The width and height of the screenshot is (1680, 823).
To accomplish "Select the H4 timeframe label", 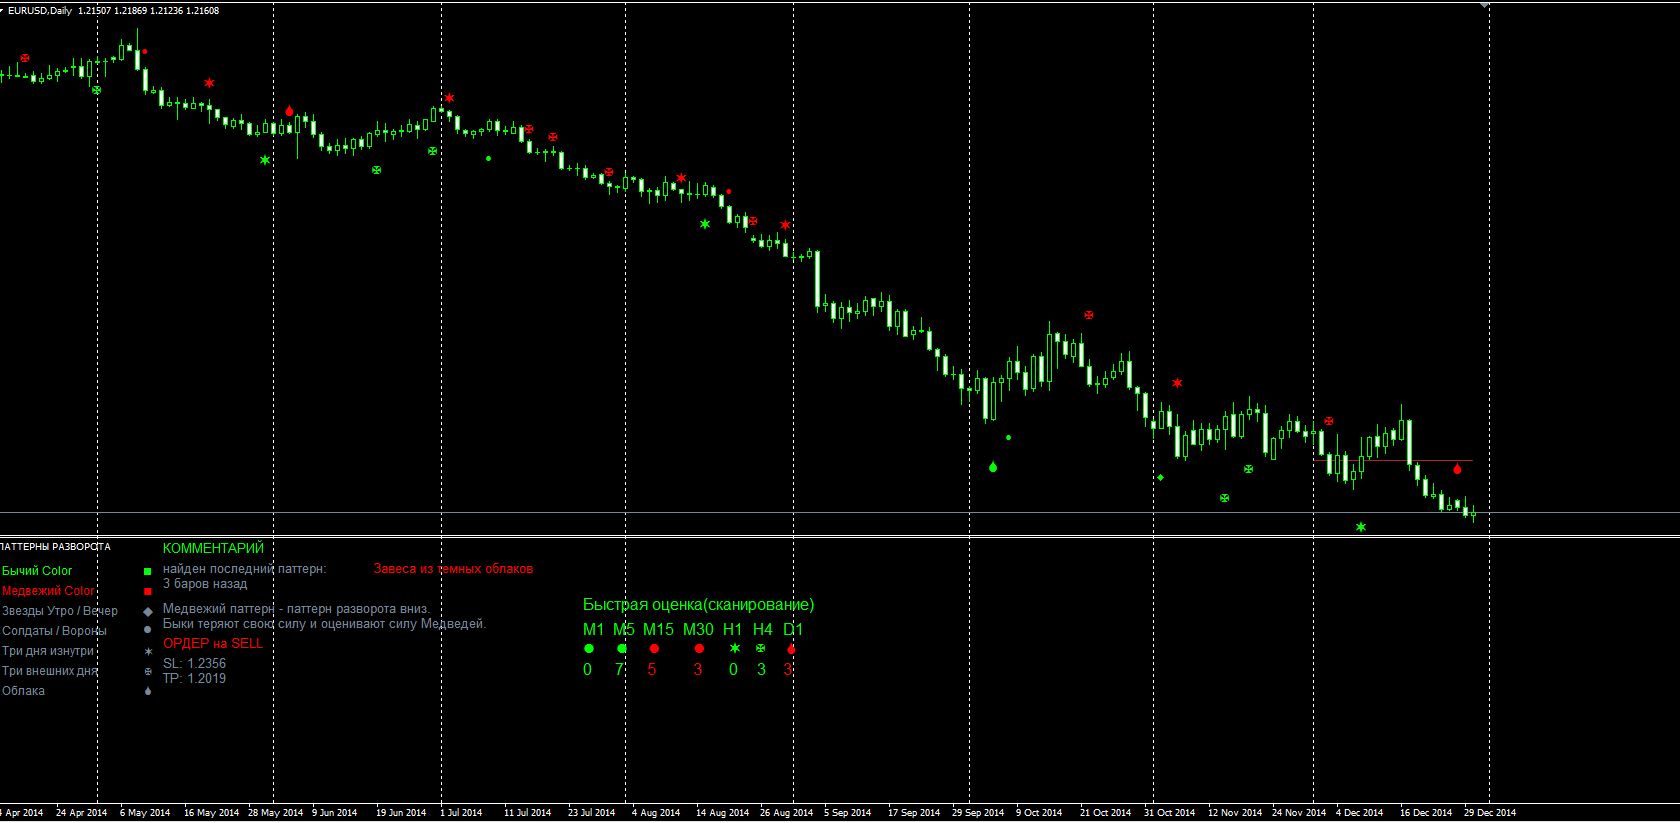I will [x=763, y=630].
